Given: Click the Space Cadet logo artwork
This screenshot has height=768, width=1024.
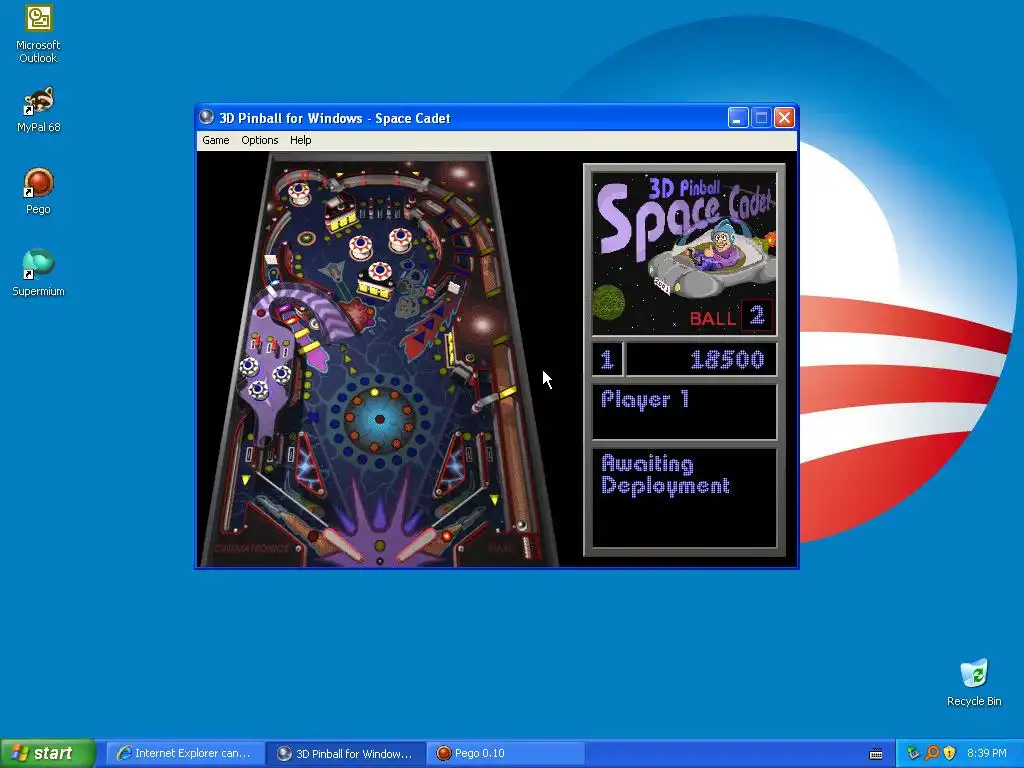Looking at the screenshot, I should pyautogui.click(x=684, y=253).
